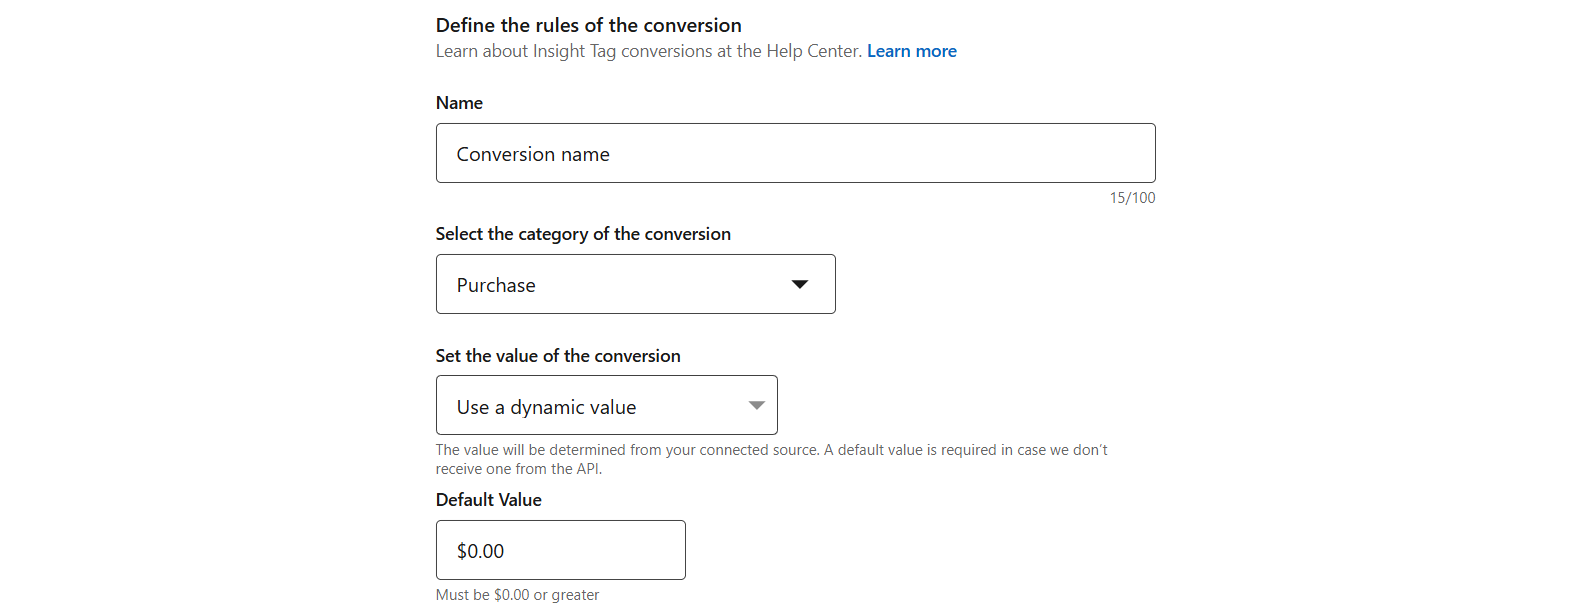Click the Name field label

point(459,103)
